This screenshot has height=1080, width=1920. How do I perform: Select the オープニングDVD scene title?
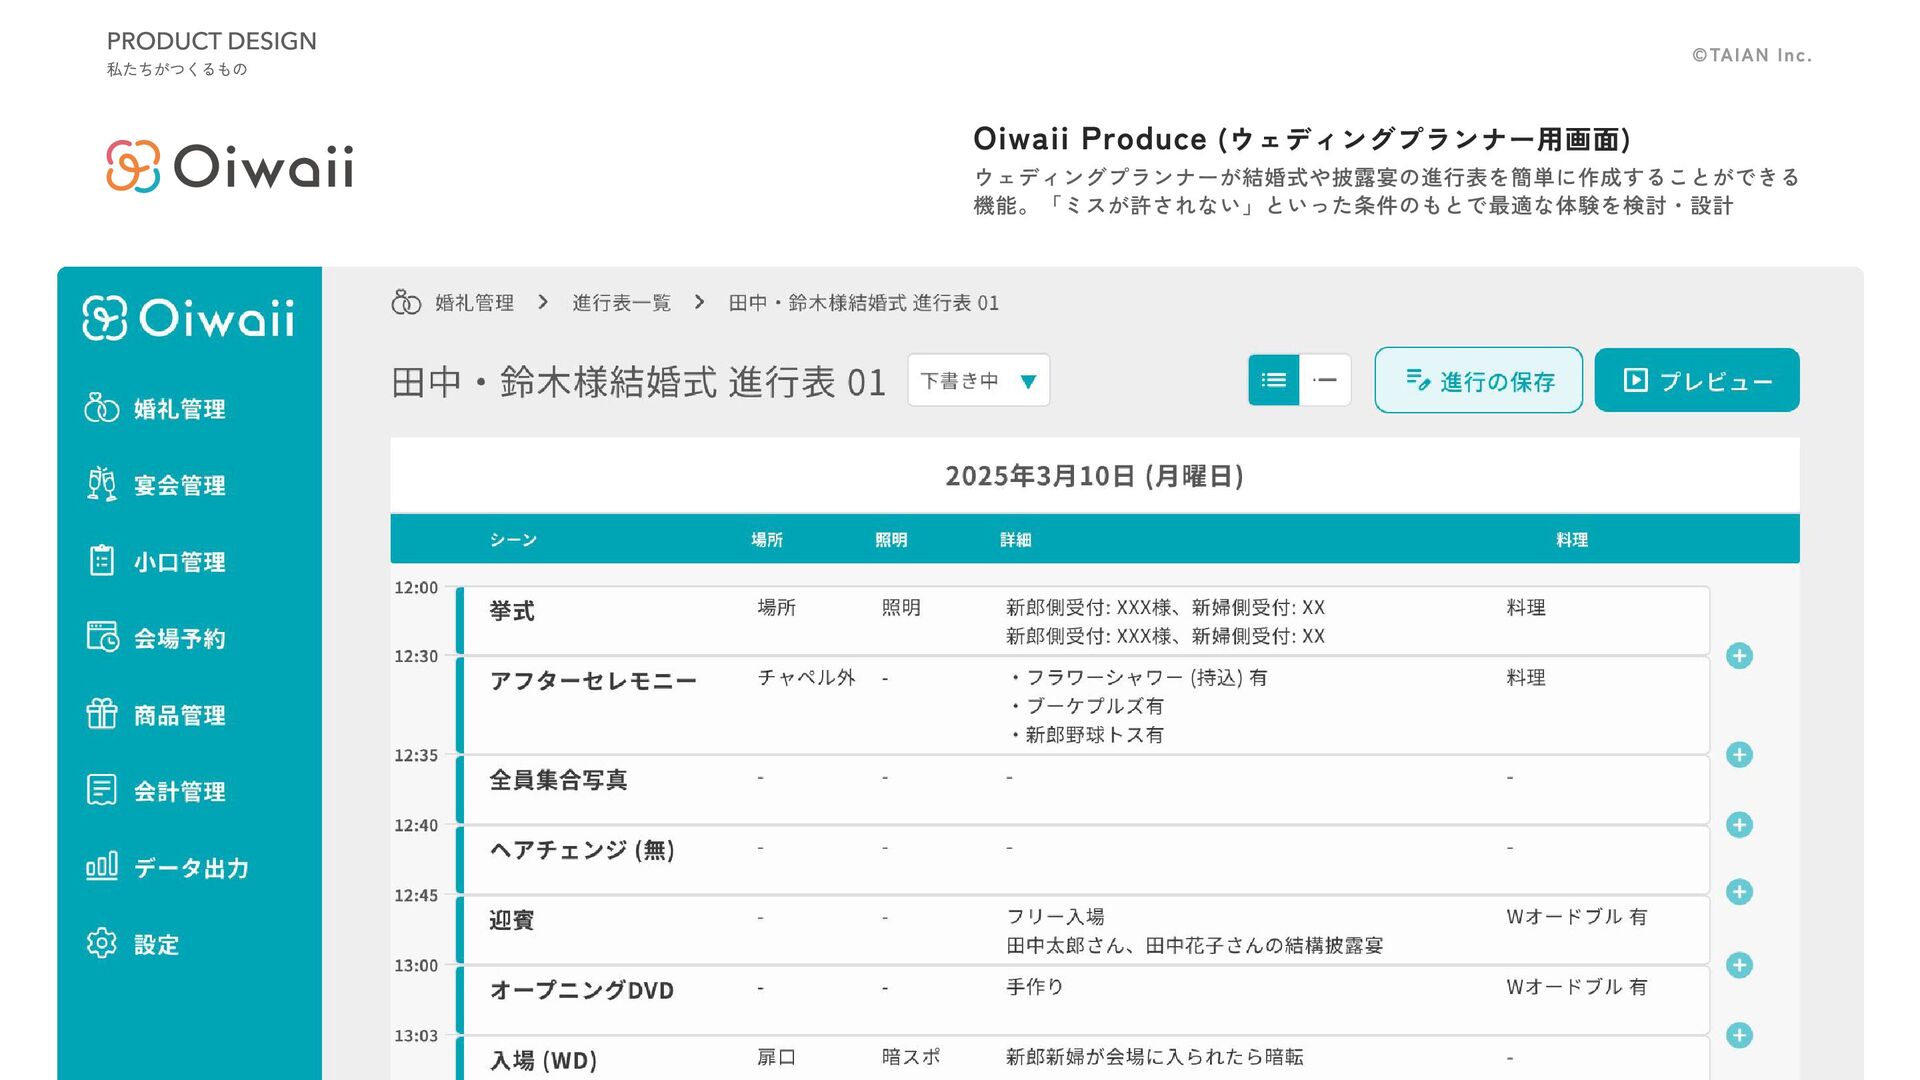pyautogui.click(x=582, y=990)
